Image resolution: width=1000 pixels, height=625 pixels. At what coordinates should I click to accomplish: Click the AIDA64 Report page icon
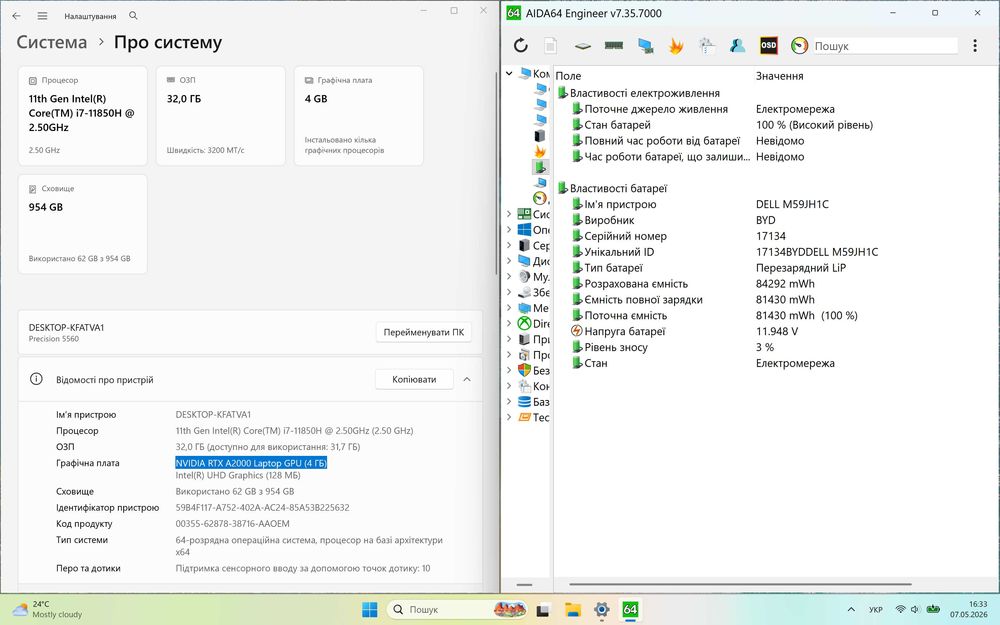pyautogui.click(x=550, y=45)
